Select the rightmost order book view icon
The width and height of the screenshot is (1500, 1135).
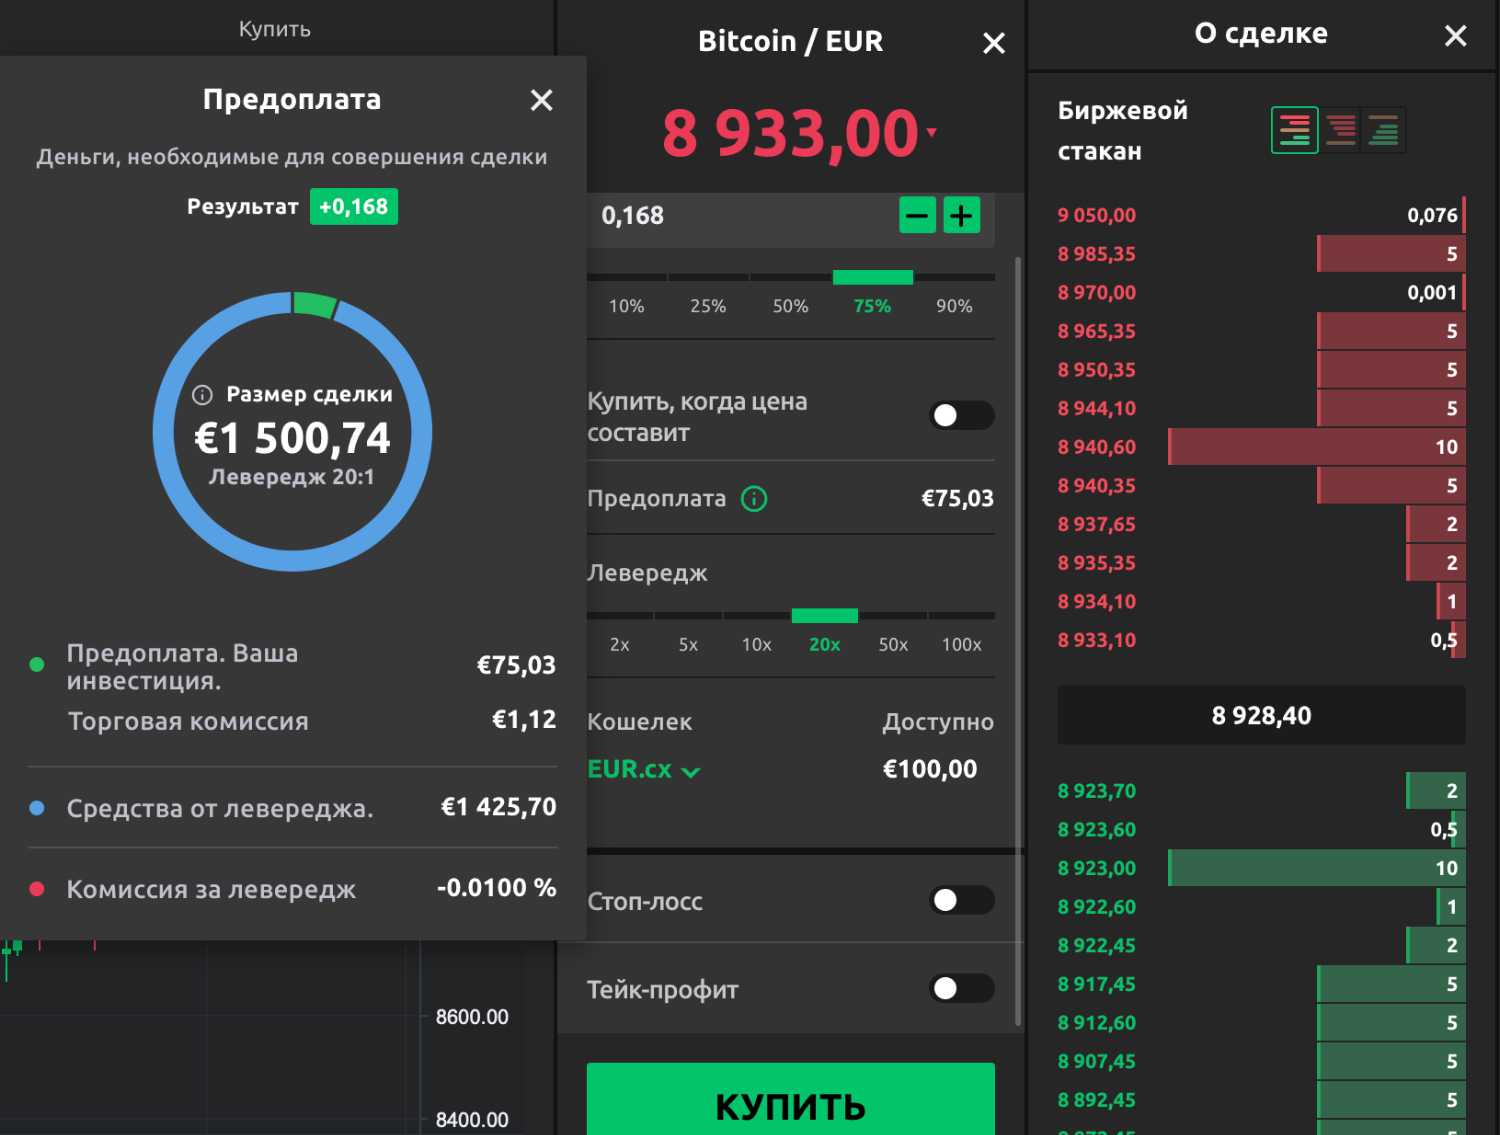pos(1384,130)
